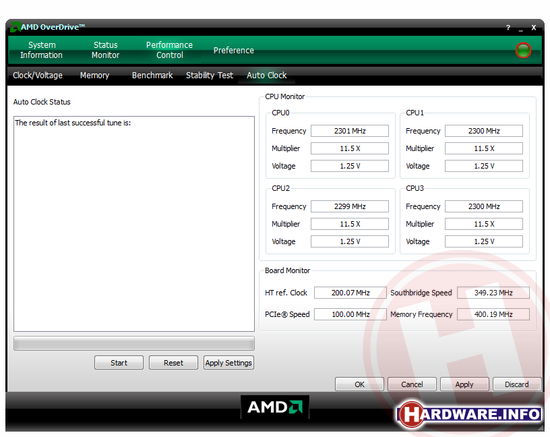Click the CPU0 Multiplier field
The height and width of the screenshot is (437, 550).
coord(350,149)
